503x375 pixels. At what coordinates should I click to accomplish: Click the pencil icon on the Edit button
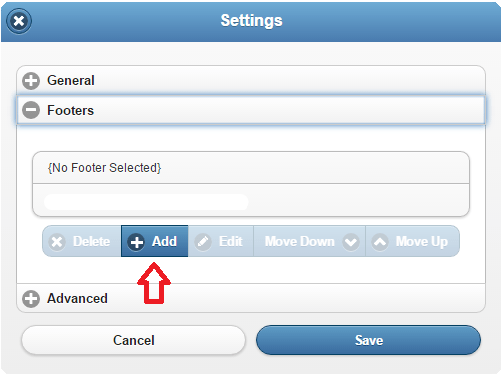click(203, 242)
